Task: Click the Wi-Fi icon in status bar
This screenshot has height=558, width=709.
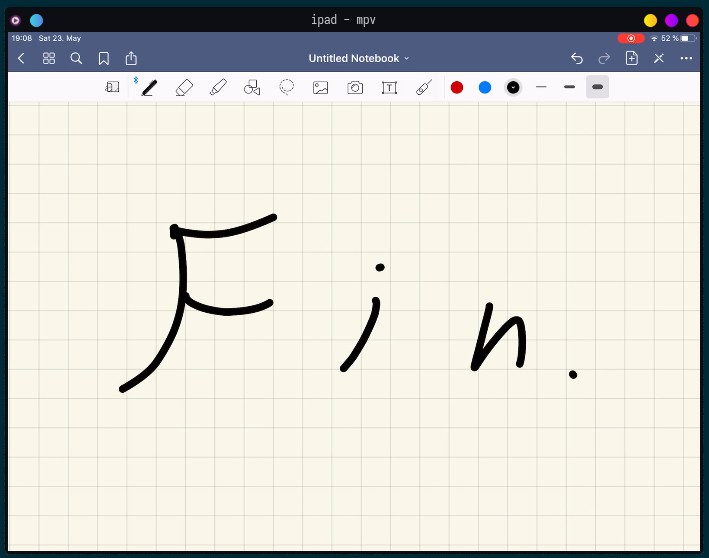Action: click(654, 38)
